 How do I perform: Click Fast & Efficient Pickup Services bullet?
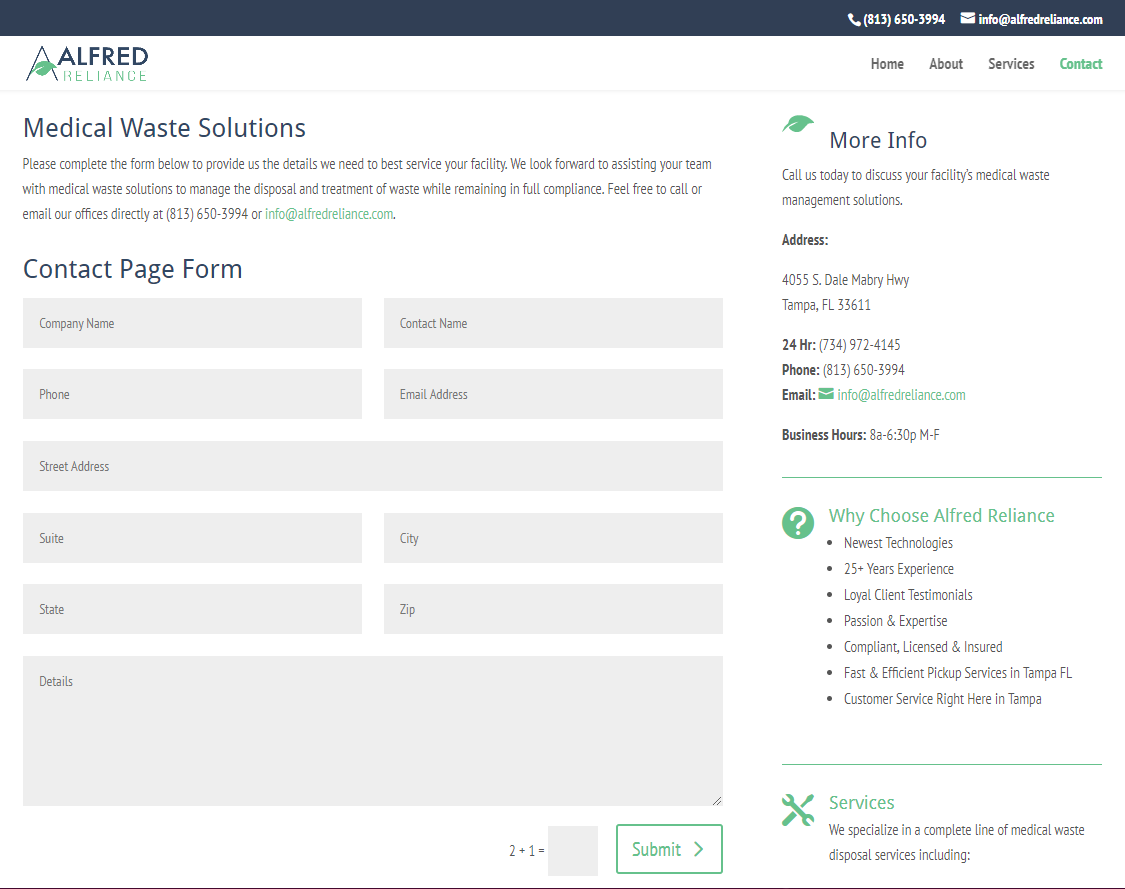click(x=958, y=673)
